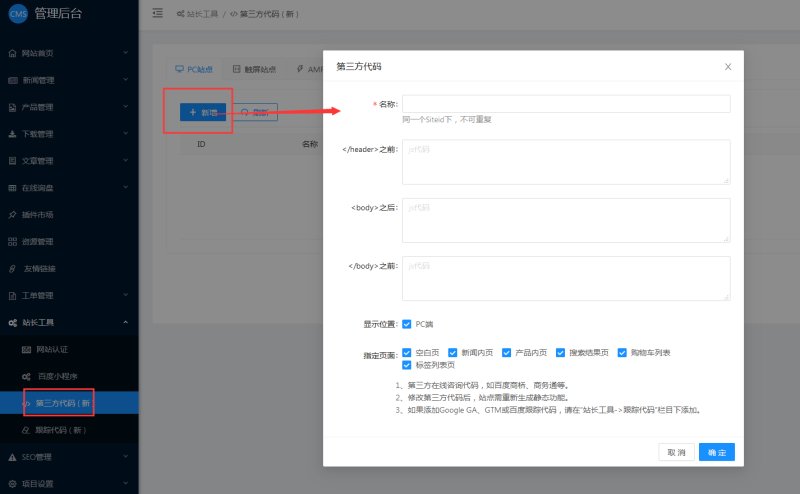Uncheck the PC端 display position checkbox
This screenshot has width=800, height=494.
[x=407, y=324]
